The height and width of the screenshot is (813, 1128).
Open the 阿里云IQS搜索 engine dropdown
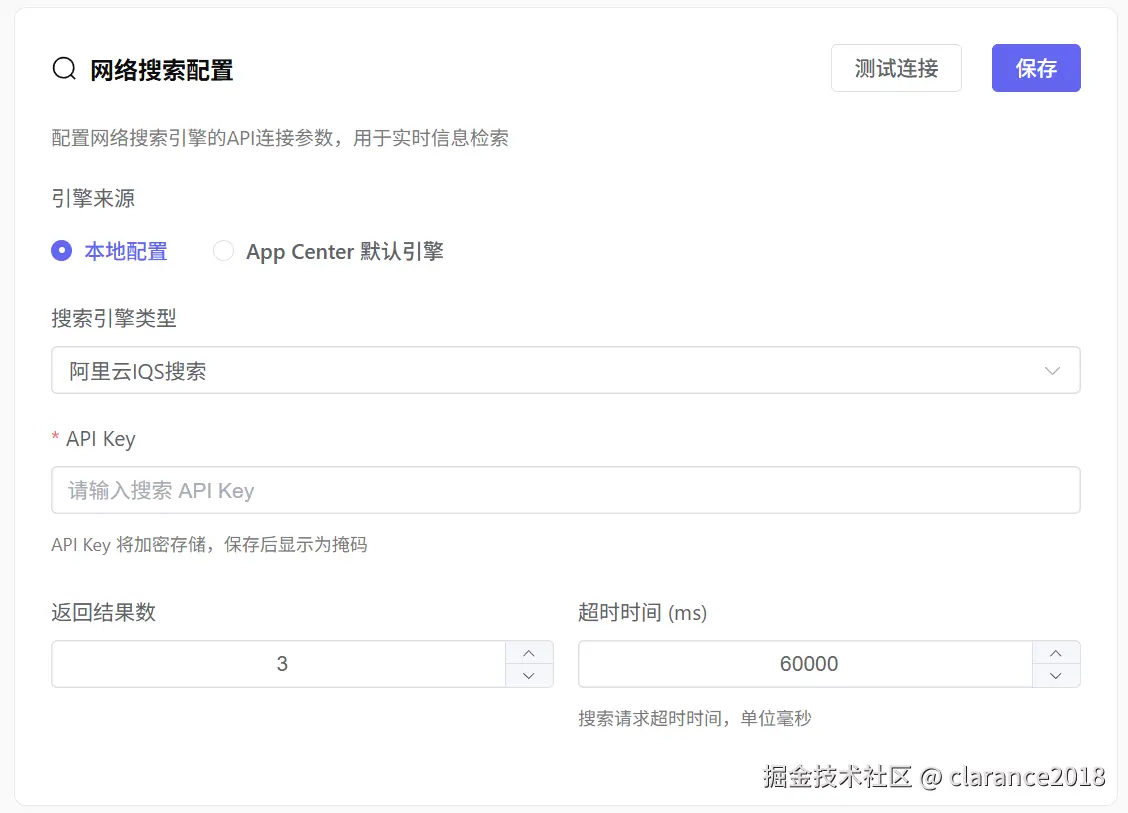pos(565,370)
